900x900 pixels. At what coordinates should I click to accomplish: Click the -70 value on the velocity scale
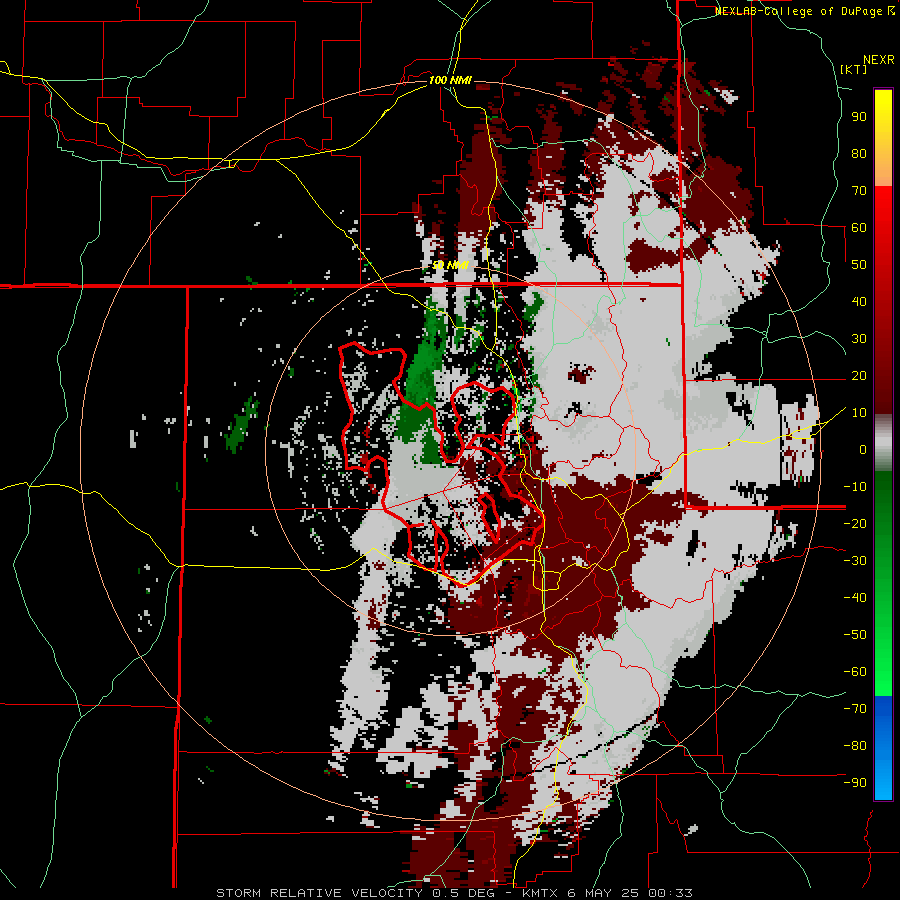coord(855,708)
